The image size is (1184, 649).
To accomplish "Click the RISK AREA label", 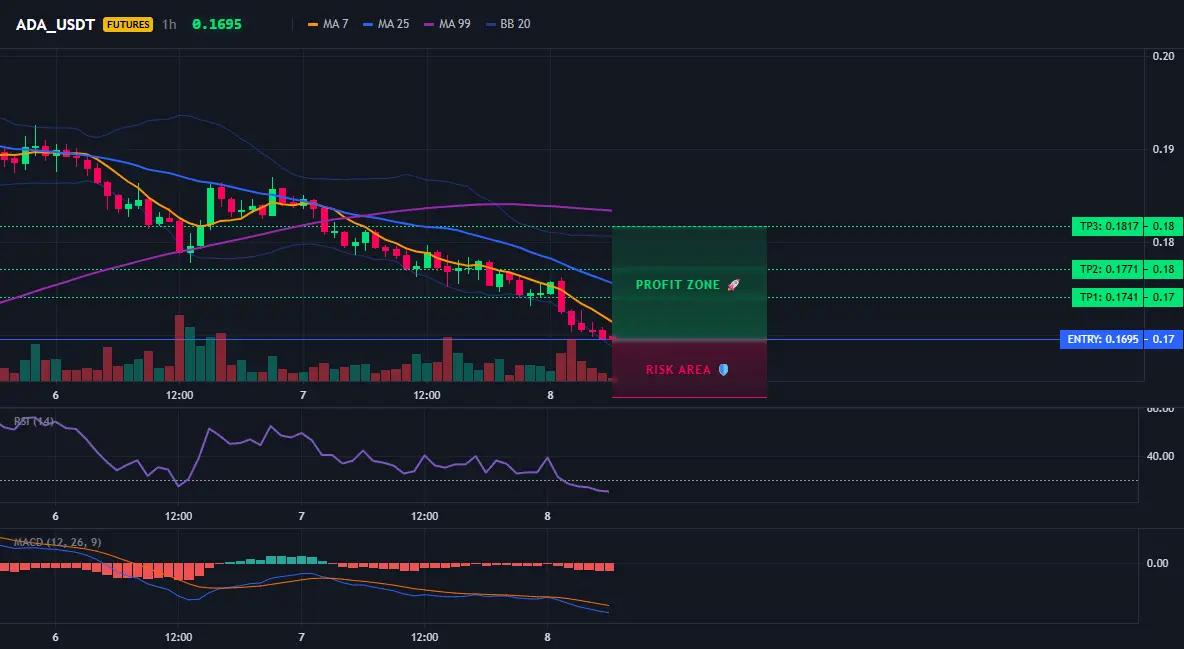I will [678, 369].
